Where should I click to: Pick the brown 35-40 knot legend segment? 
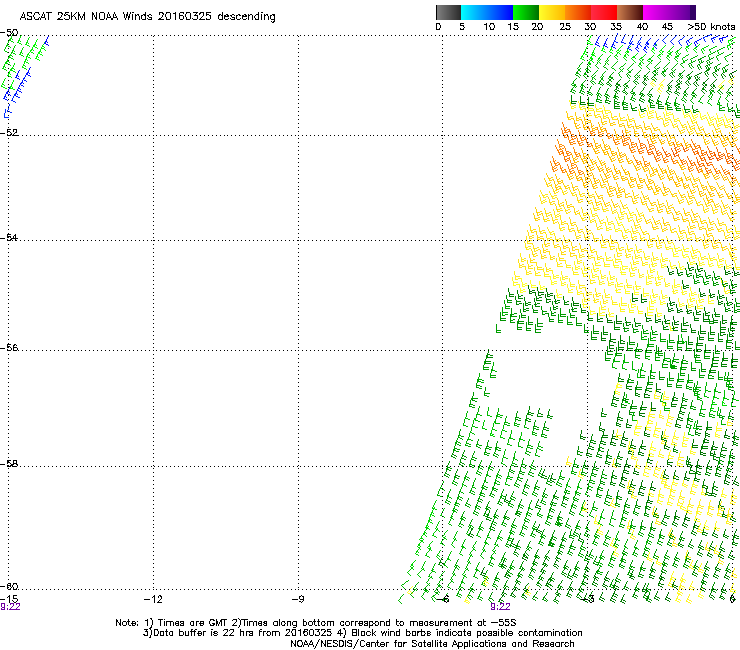(630, 12)
